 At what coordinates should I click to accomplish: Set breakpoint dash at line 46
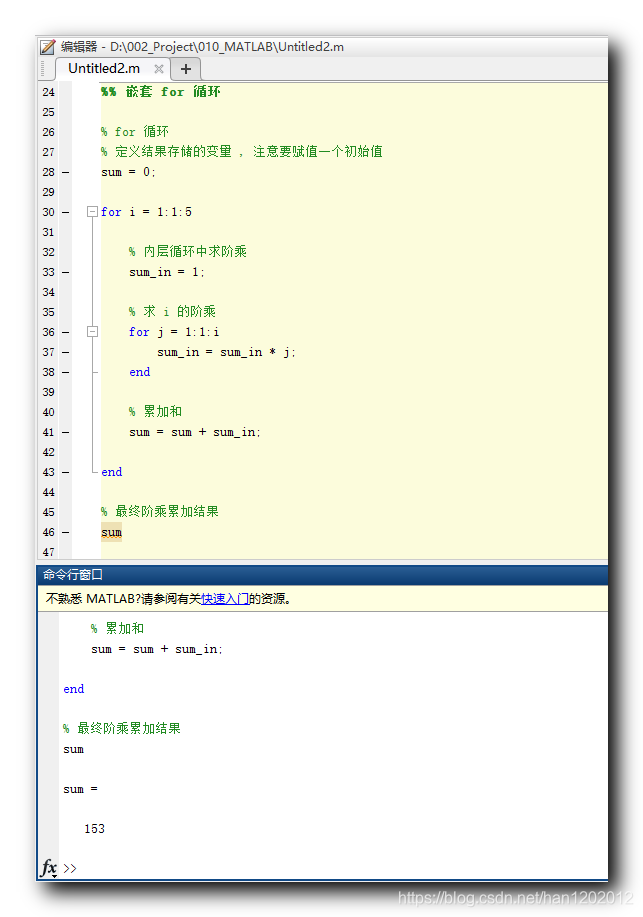click(66, 532)
